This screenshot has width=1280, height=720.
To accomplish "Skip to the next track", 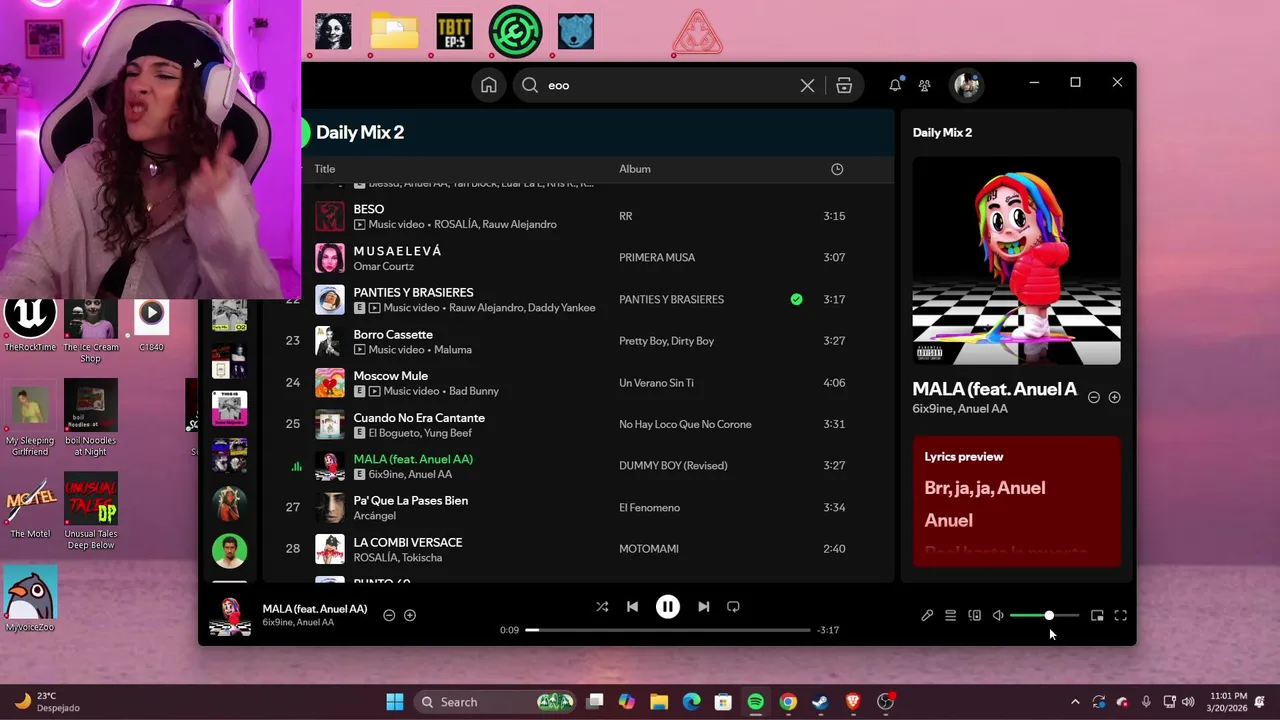I will [703, 607].
